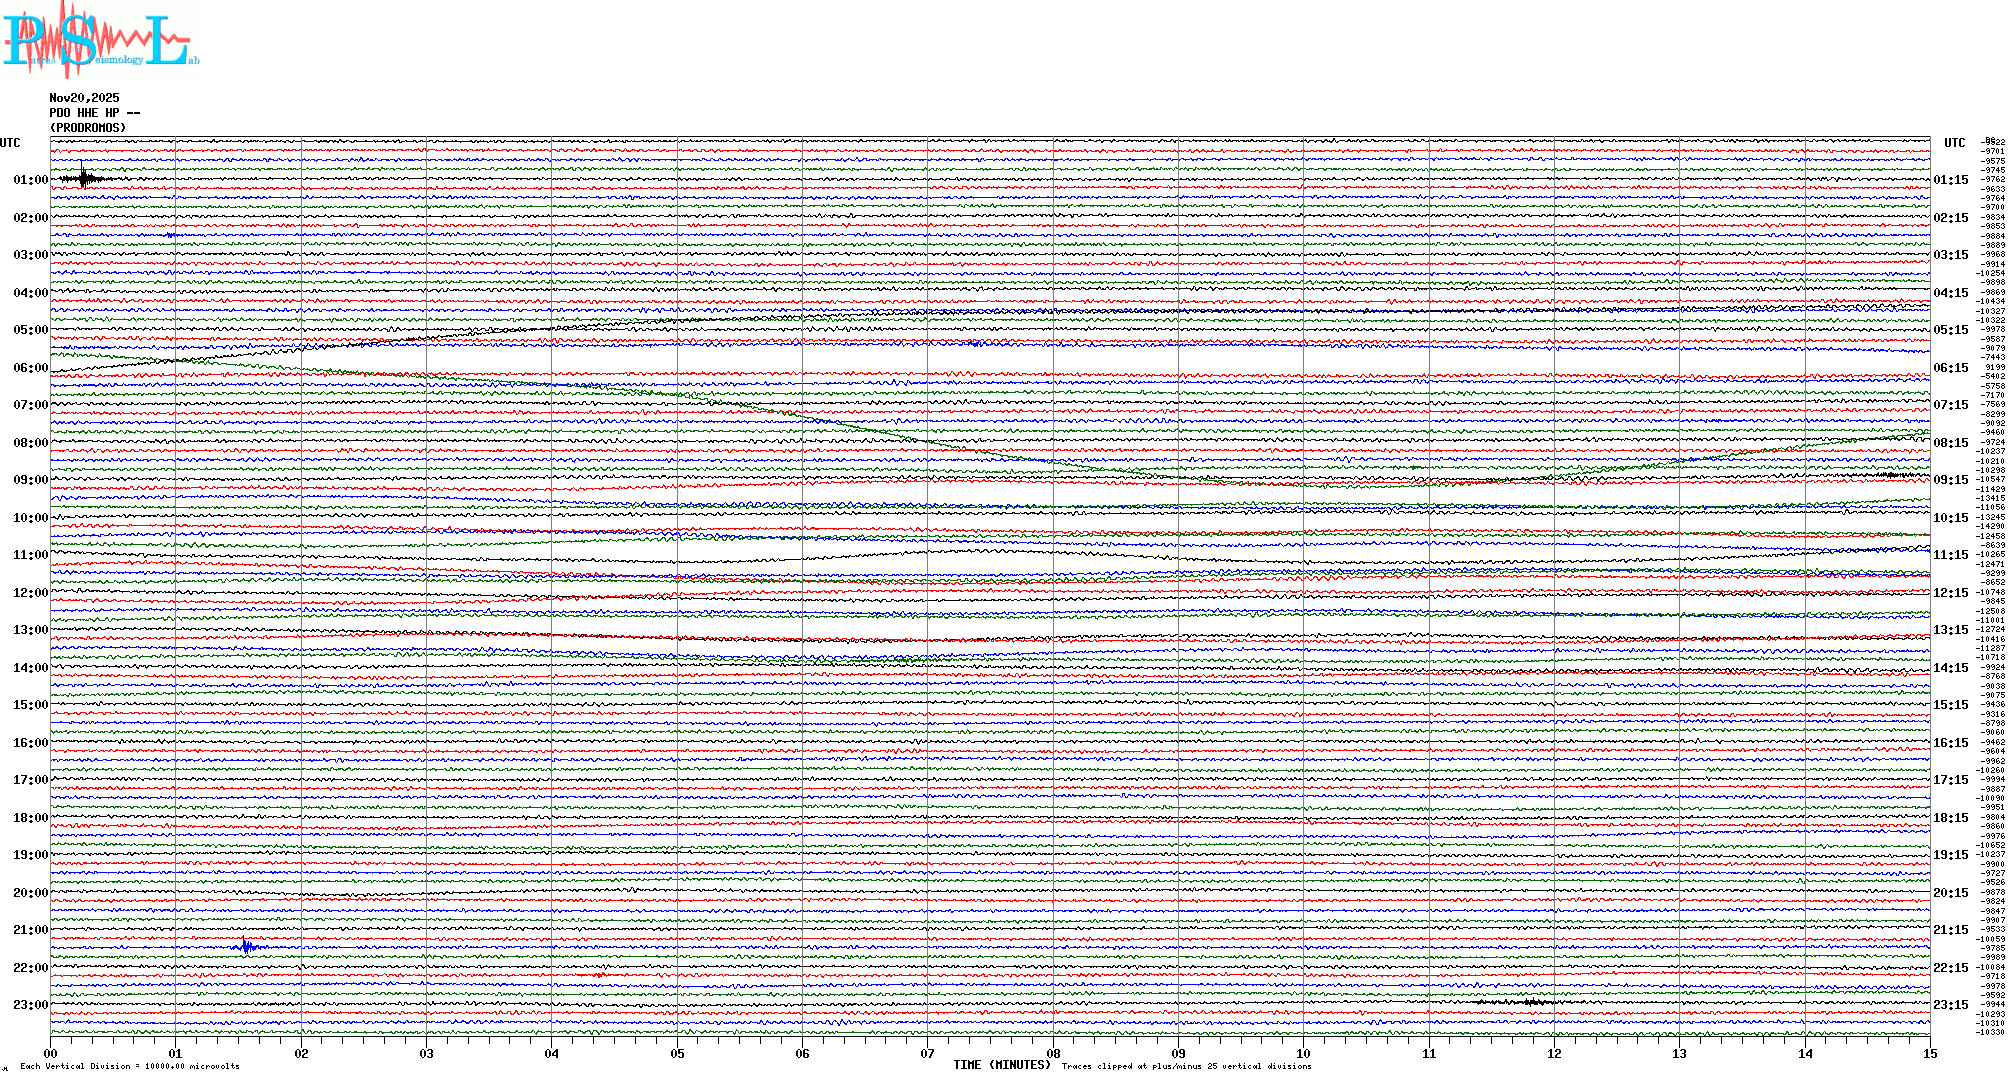2010x1080 pixels.
Task: Click the vertical division microvolts note
Action: click(130, 1066)
